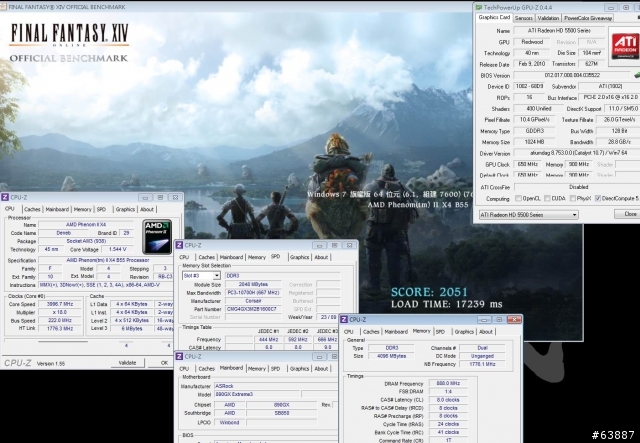
Task: Select the Graphics Card tab in GPU-Z
Action: coord(494,17)
